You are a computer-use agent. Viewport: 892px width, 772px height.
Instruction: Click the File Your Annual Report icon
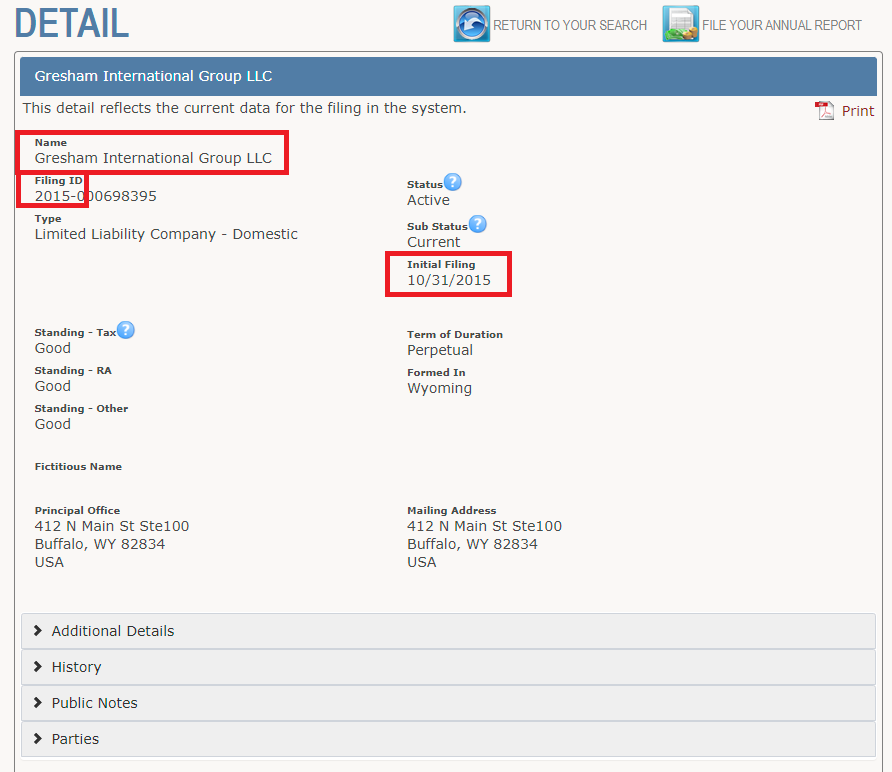pos(680,25)
